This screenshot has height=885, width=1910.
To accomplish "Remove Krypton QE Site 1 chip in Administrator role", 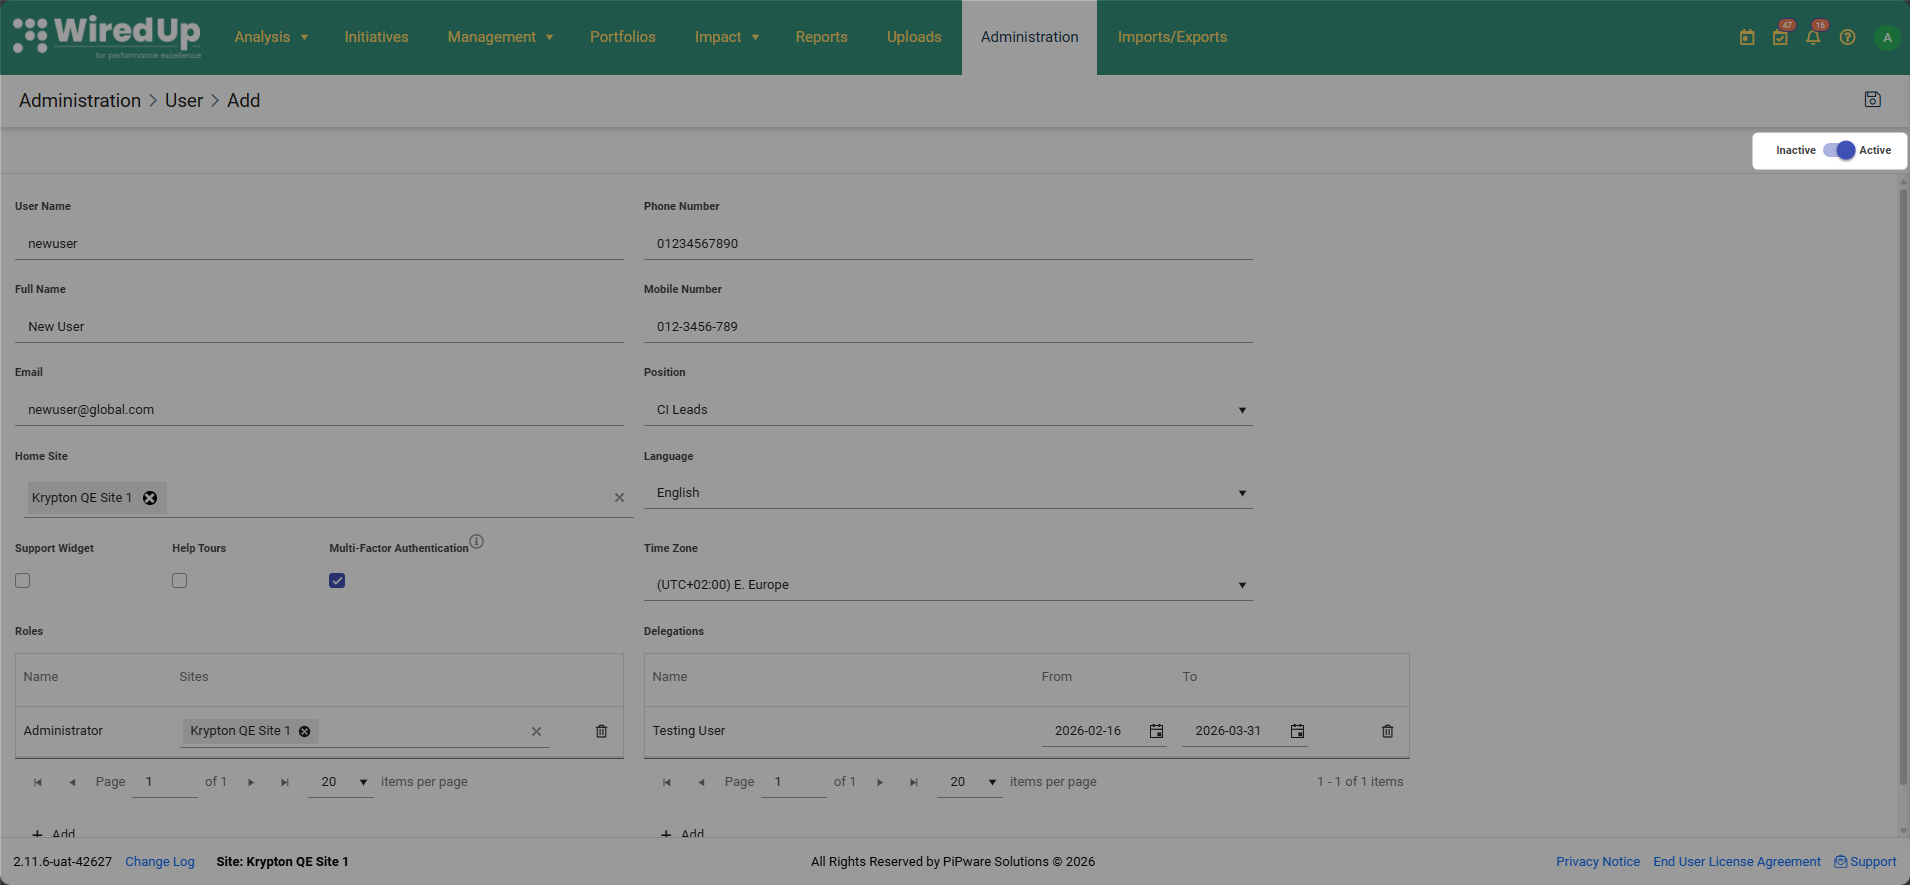I will pos(305,731).
